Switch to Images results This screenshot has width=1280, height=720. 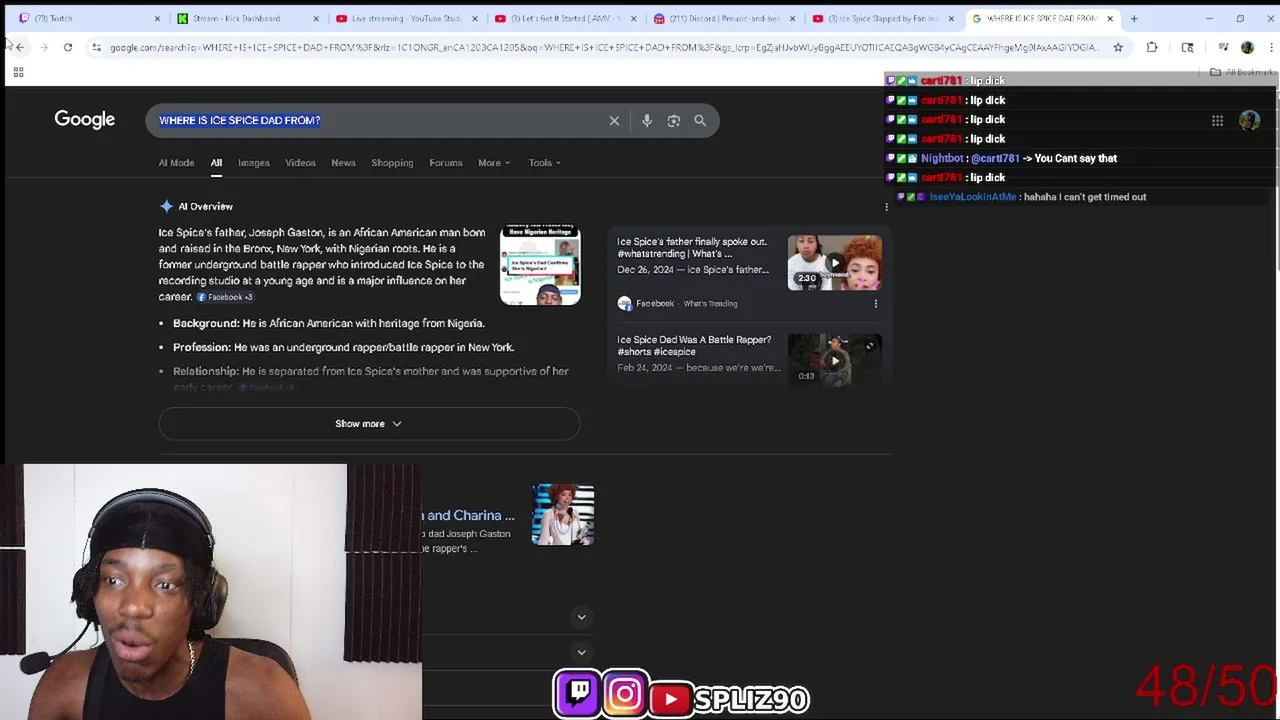point(254,162)
